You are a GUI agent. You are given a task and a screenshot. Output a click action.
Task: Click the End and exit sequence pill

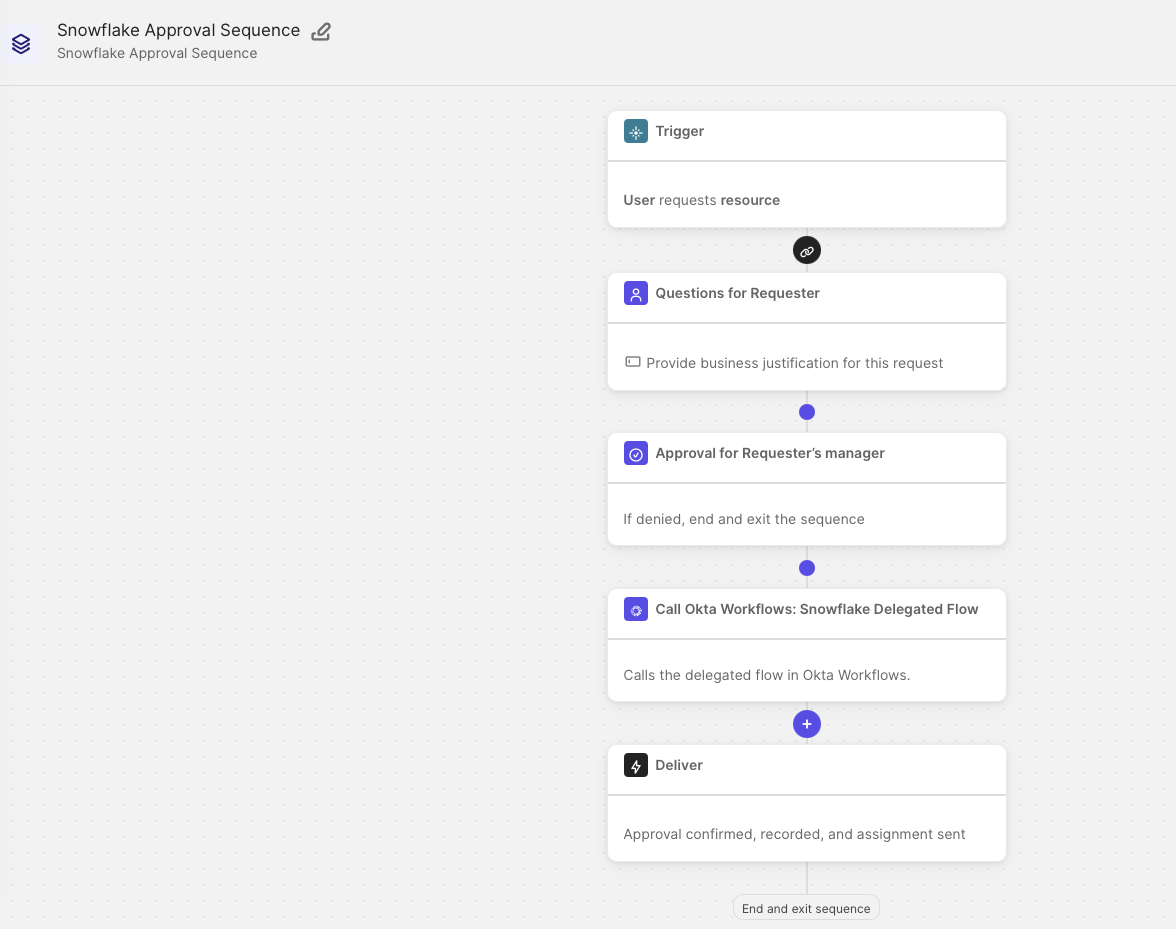pyautogui.click(x=806, y=908)
